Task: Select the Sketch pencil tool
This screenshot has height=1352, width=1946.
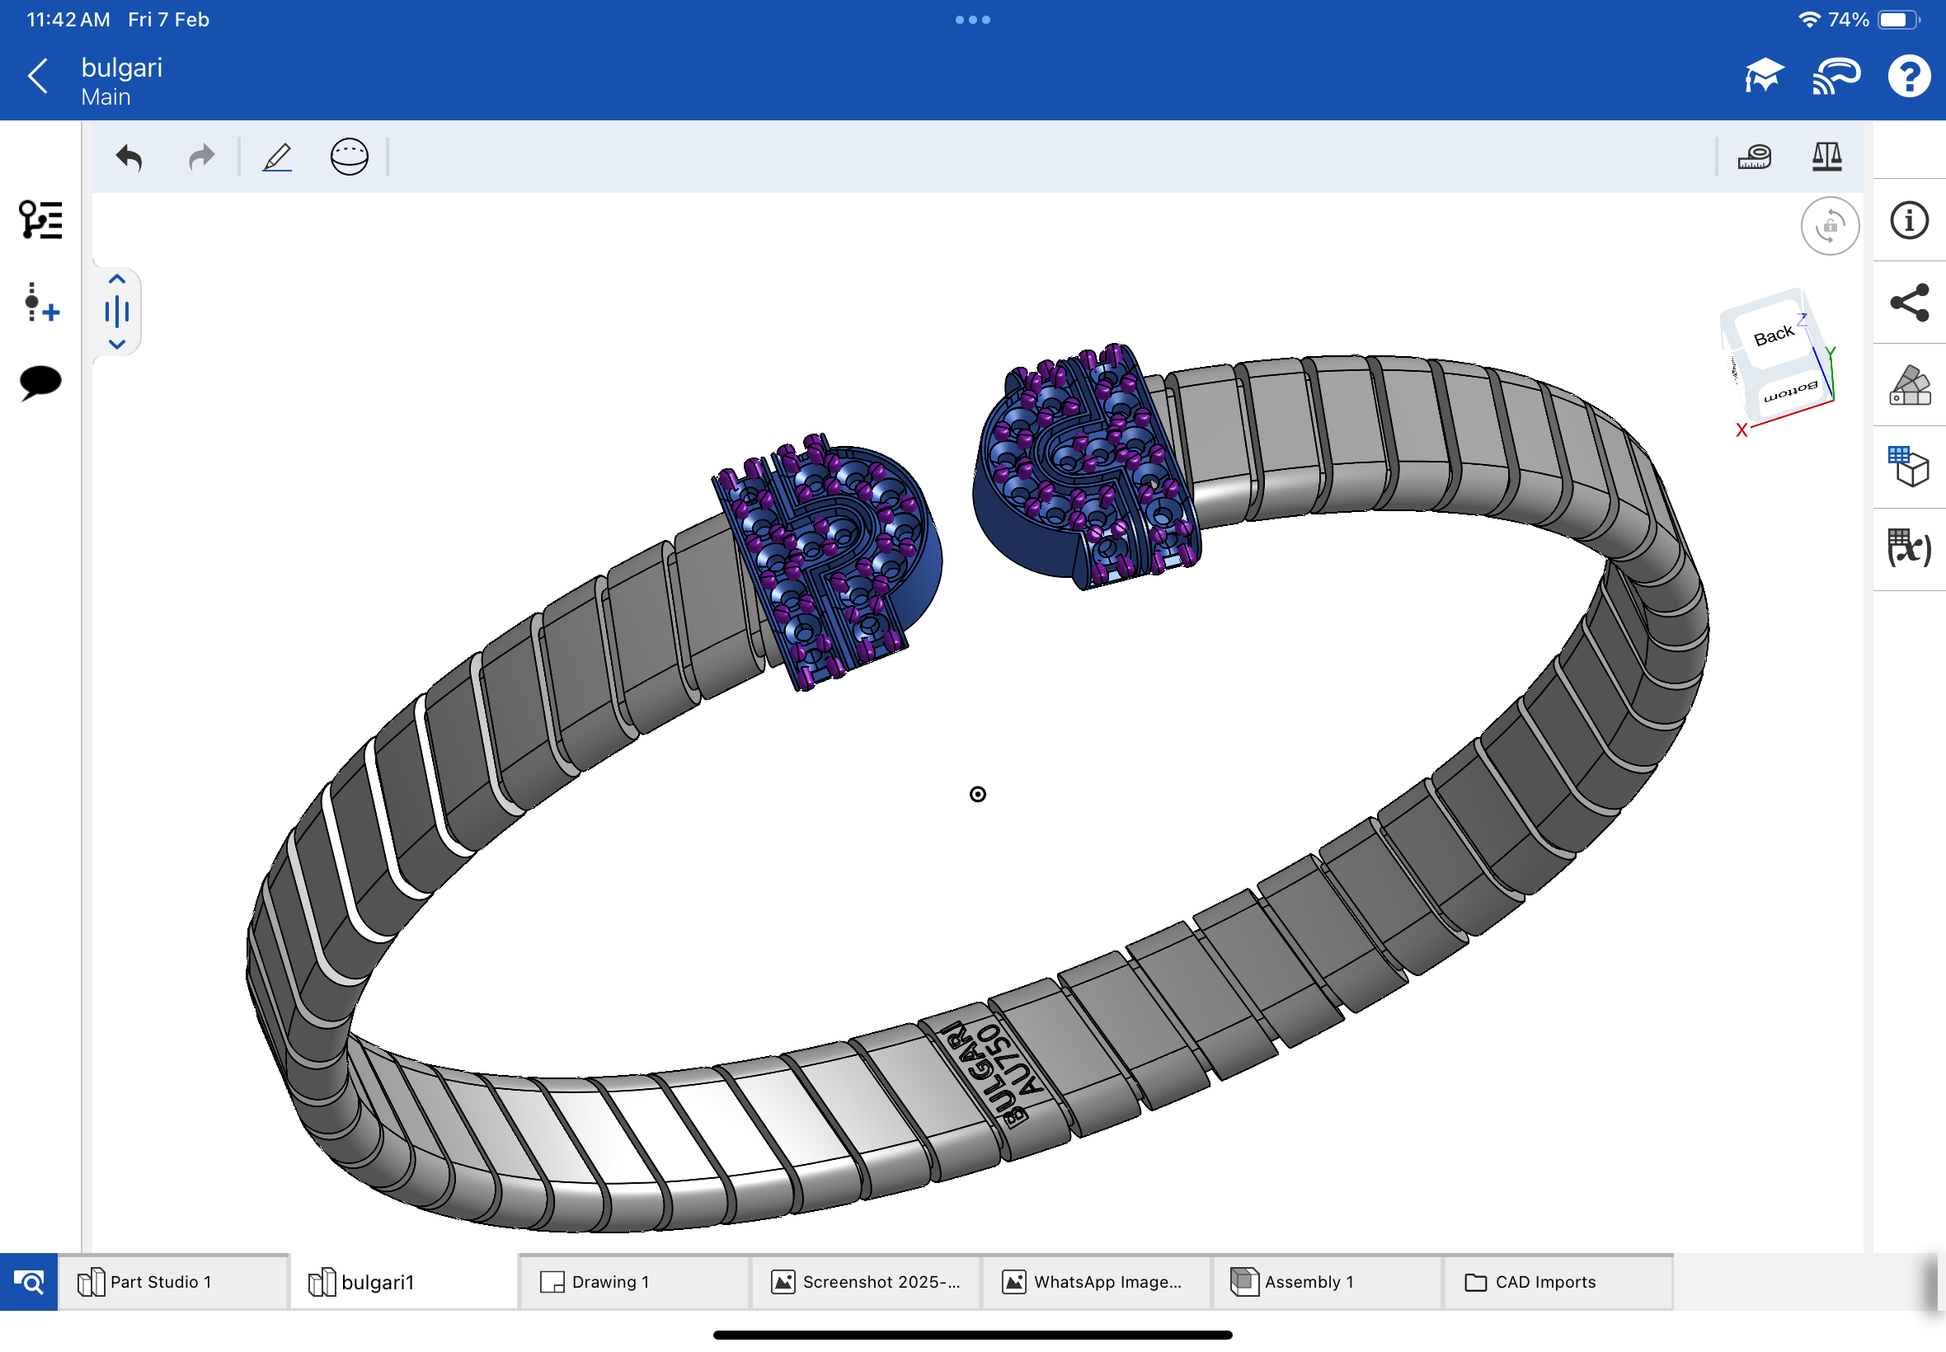Action: (277, 157)
